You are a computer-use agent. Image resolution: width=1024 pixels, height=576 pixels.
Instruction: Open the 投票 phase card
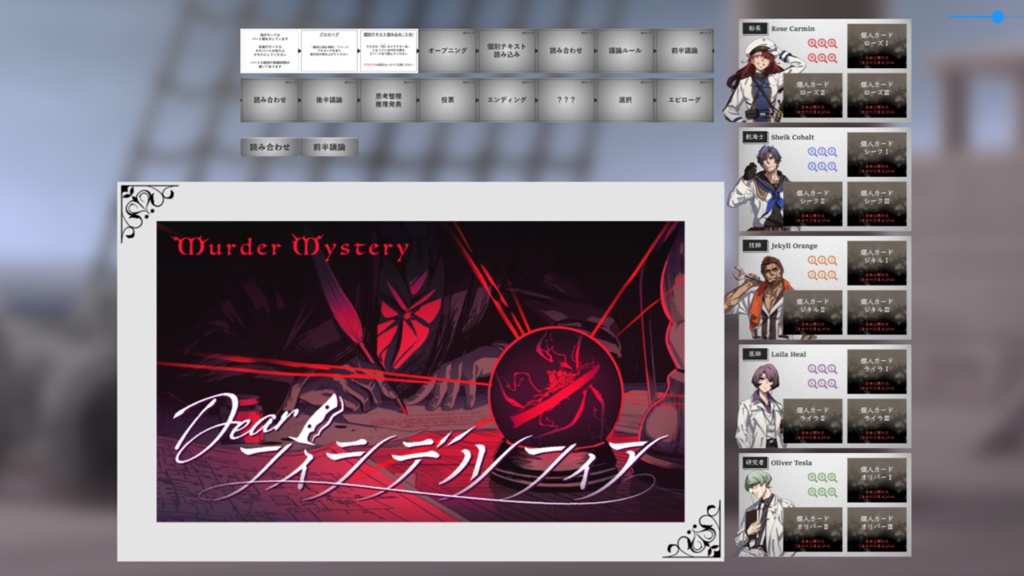point(447,100)
